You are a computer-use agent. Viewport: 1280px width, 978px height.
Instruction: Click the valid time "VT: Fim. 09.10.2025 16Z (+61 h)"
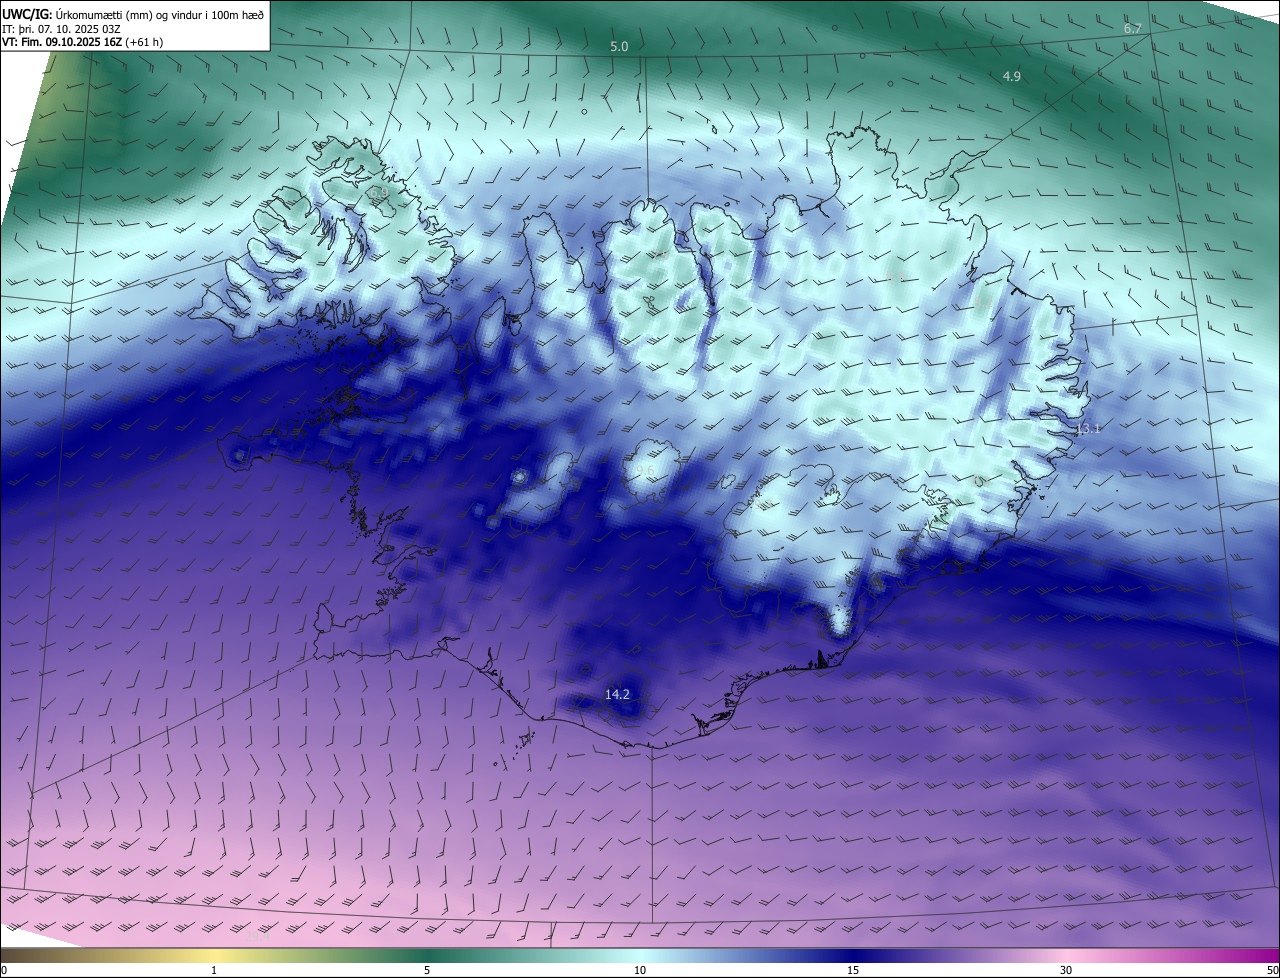(x=84, y=42)
